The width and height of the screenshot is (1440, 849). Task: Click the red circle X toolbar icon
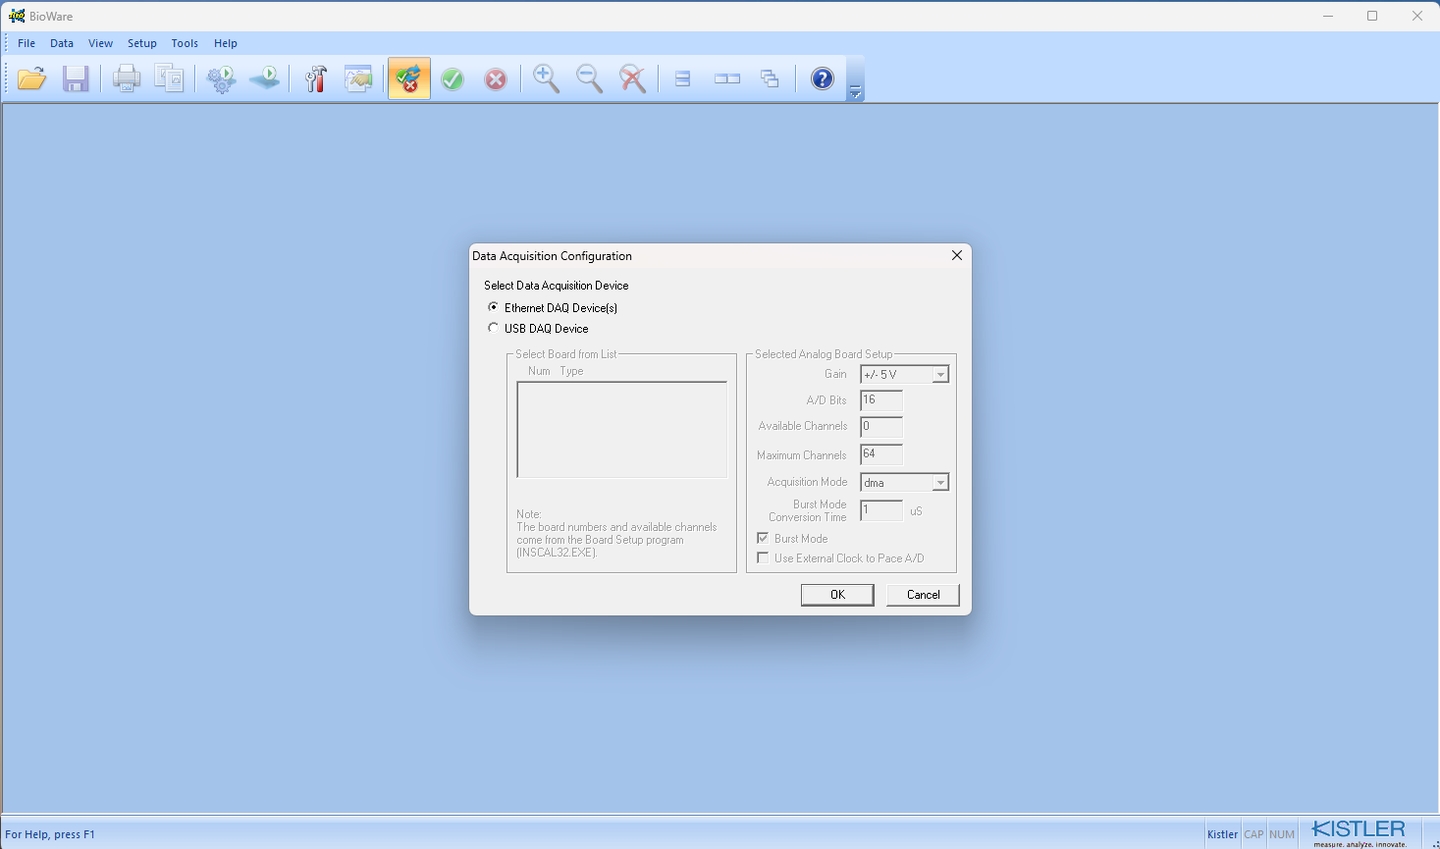tap(496, 79)
